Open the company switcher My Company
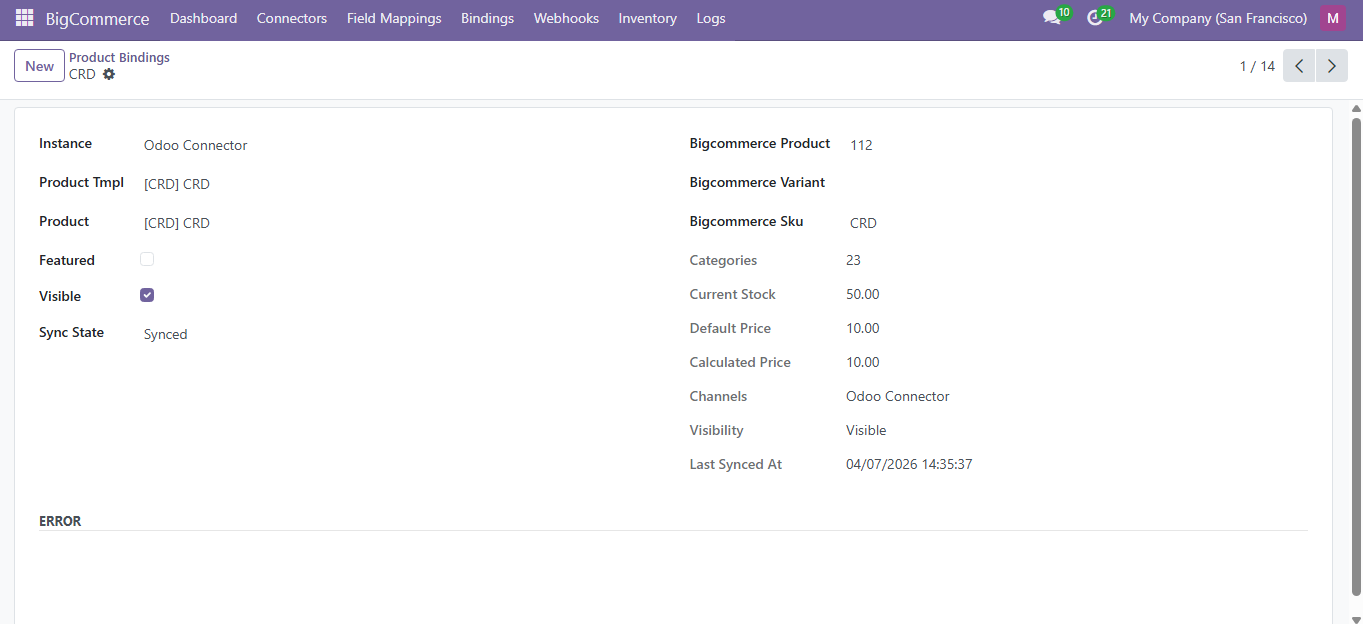This screenshot has width=1363, height=624. pyautogui.click(x=1217, y=18)
